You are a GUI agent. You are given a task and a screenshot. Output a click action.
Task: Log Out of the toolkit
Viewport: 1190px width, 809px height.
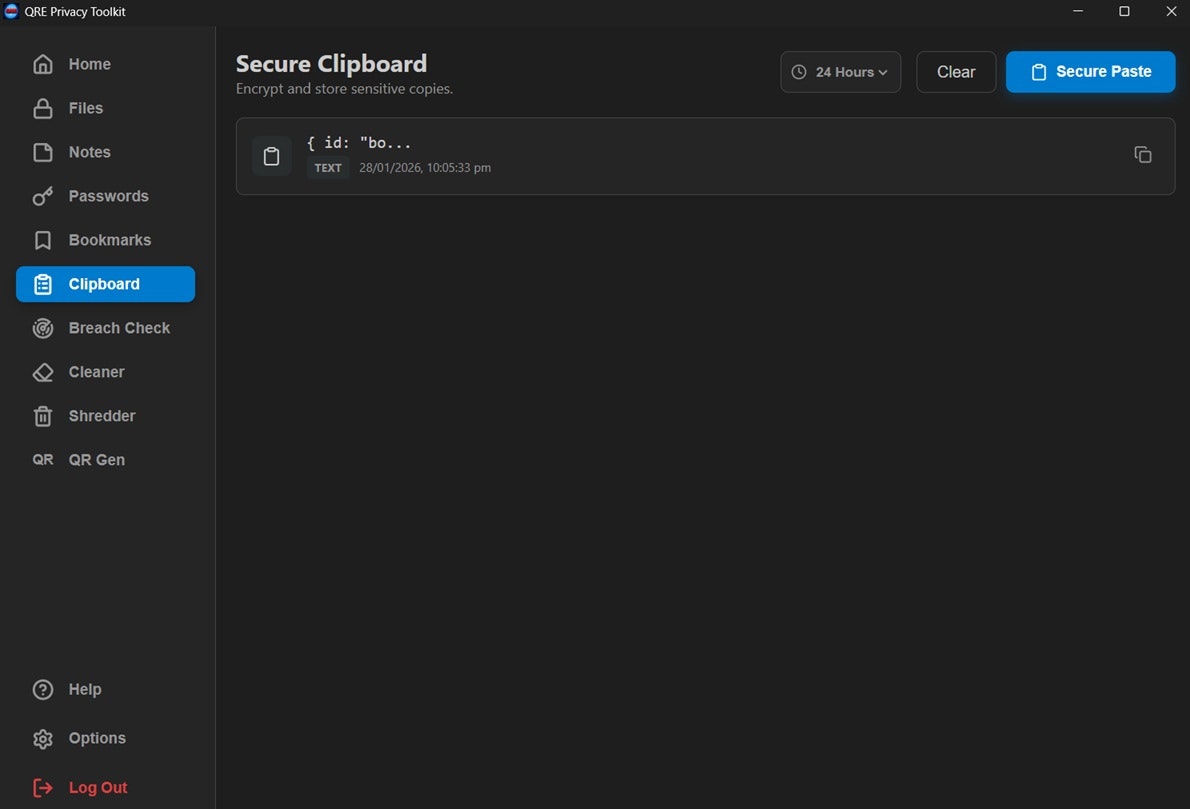(x=105, y=788)
